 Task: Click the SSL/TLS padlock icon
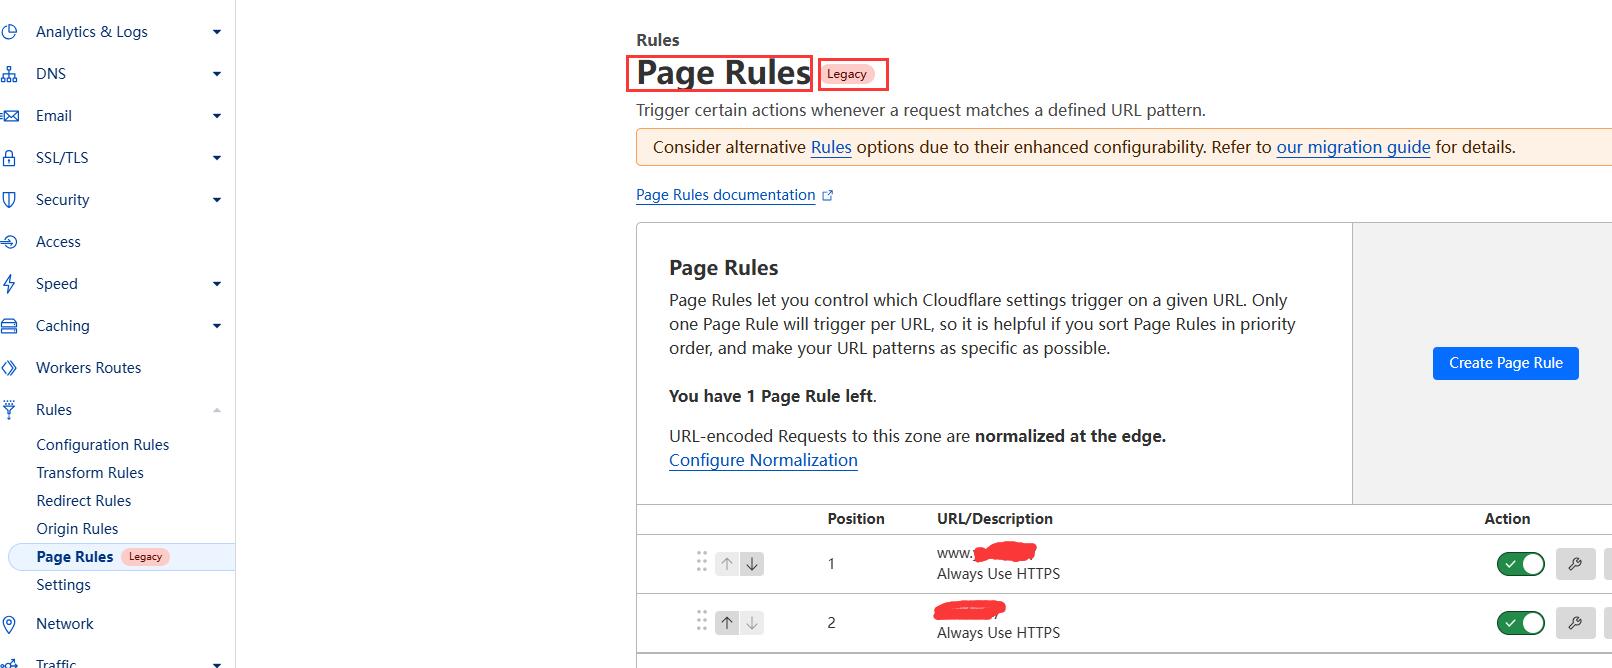tap(9, 158)
